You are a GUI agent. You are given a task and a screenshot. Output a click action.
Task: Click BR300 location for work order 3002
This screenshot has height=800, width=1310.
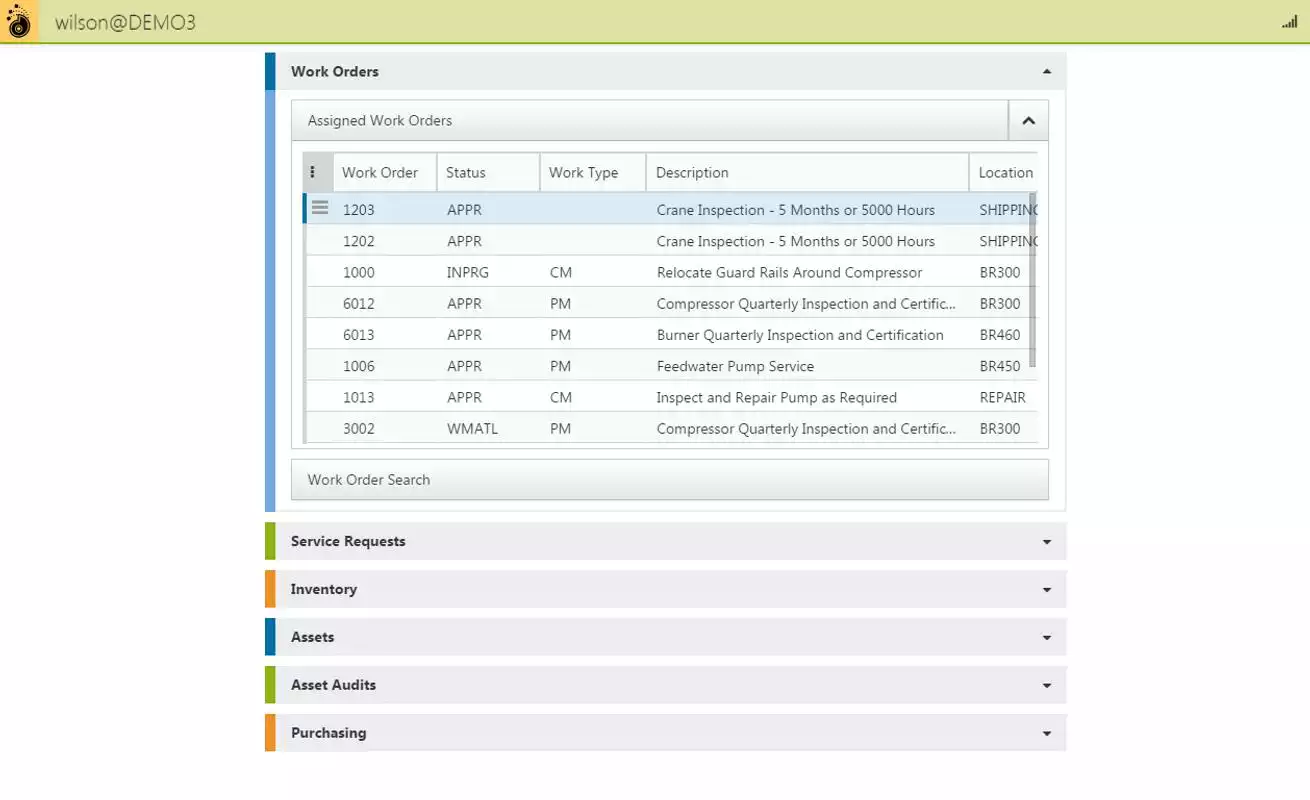click(1000, 428)
